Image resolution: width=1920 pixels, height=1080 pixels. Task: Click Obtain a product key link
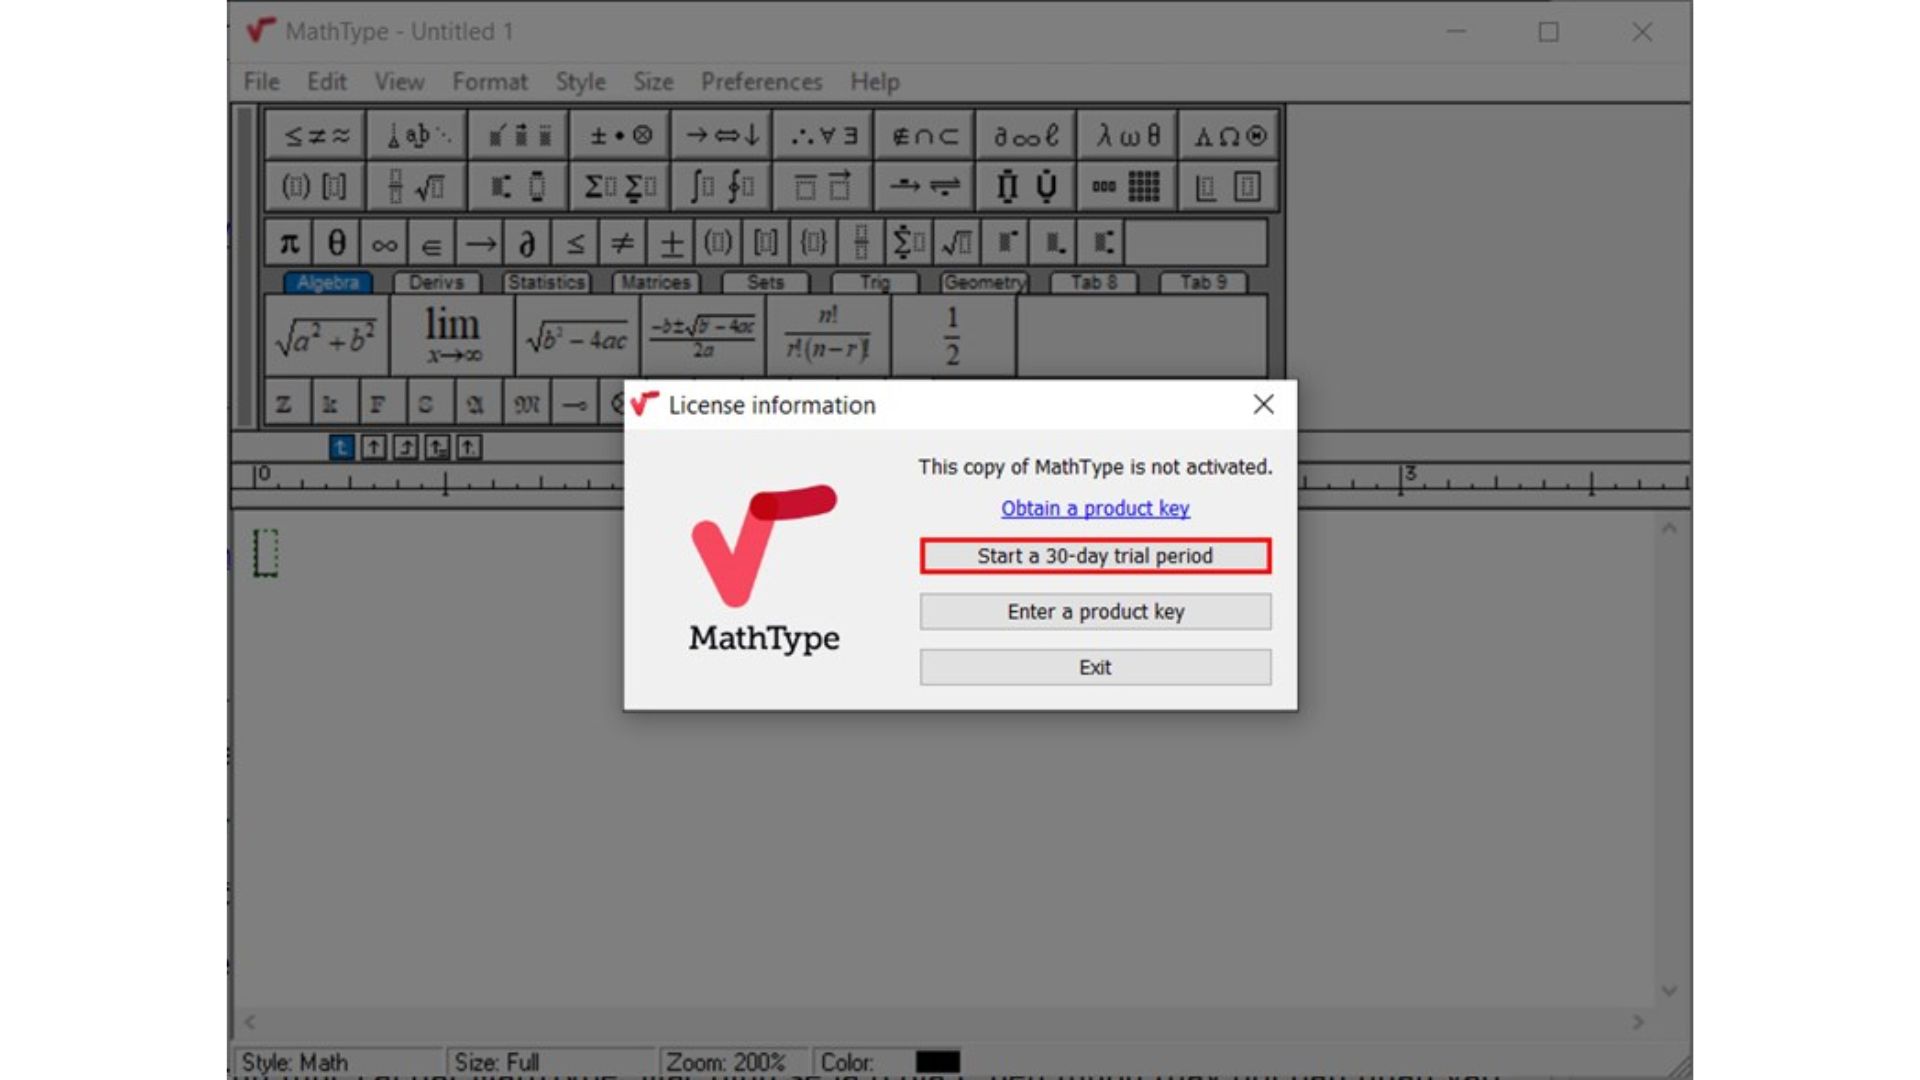[x=1095, y=508]
